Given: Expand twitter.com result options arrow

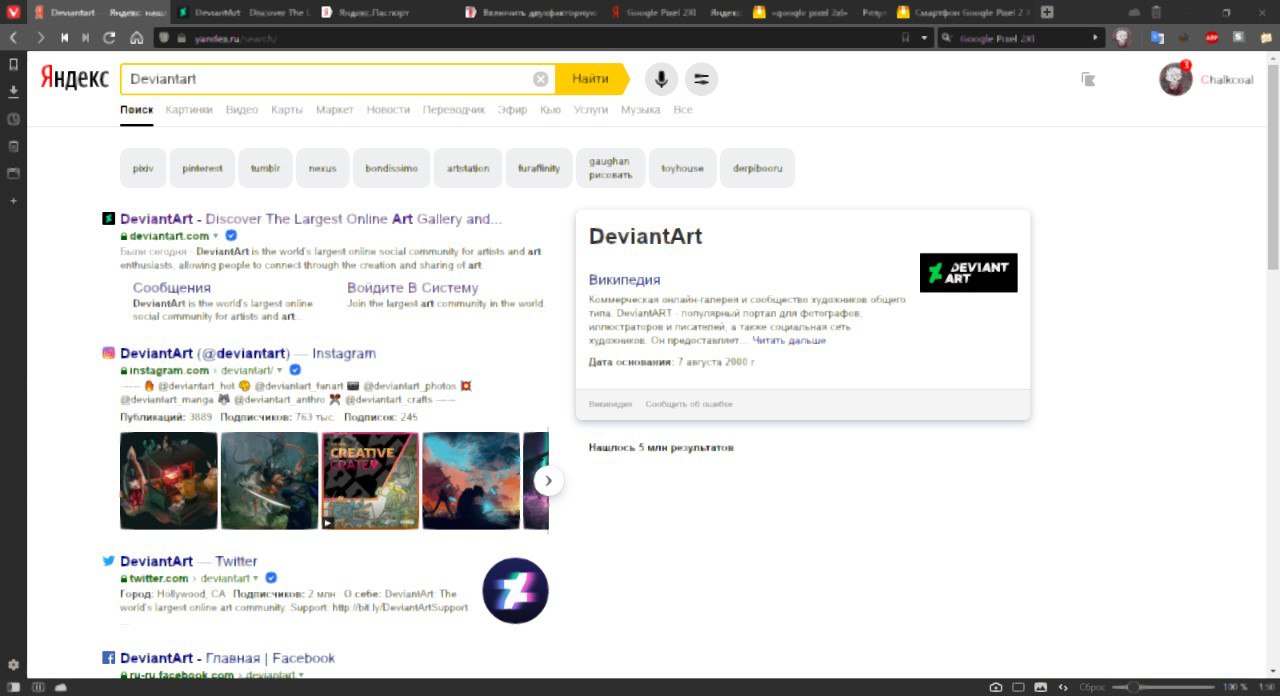Looking at the screenshot, I should point(255,578).
